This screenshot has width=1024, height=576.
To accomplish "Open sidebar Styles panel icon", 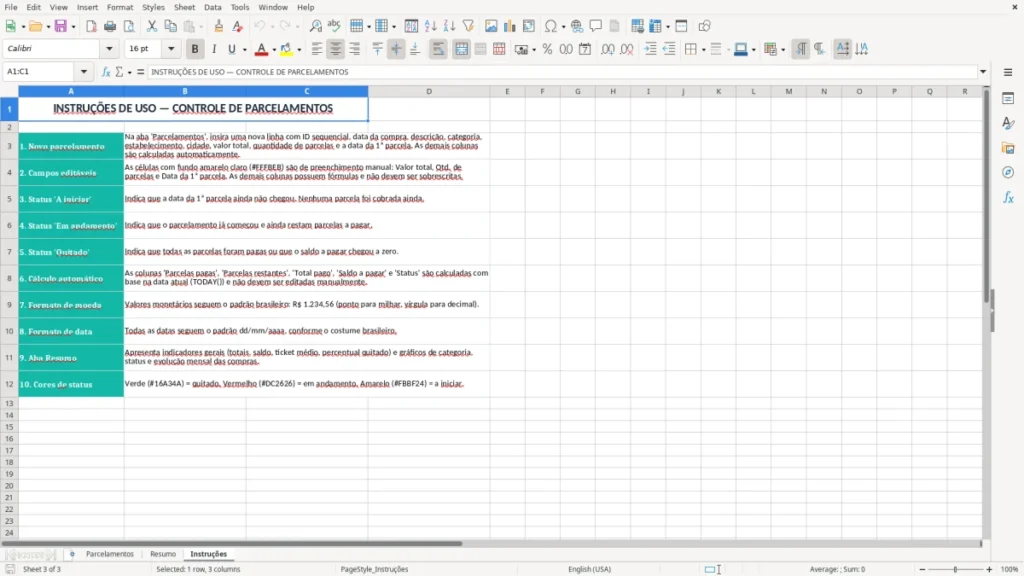I will tap(1008, 123).
